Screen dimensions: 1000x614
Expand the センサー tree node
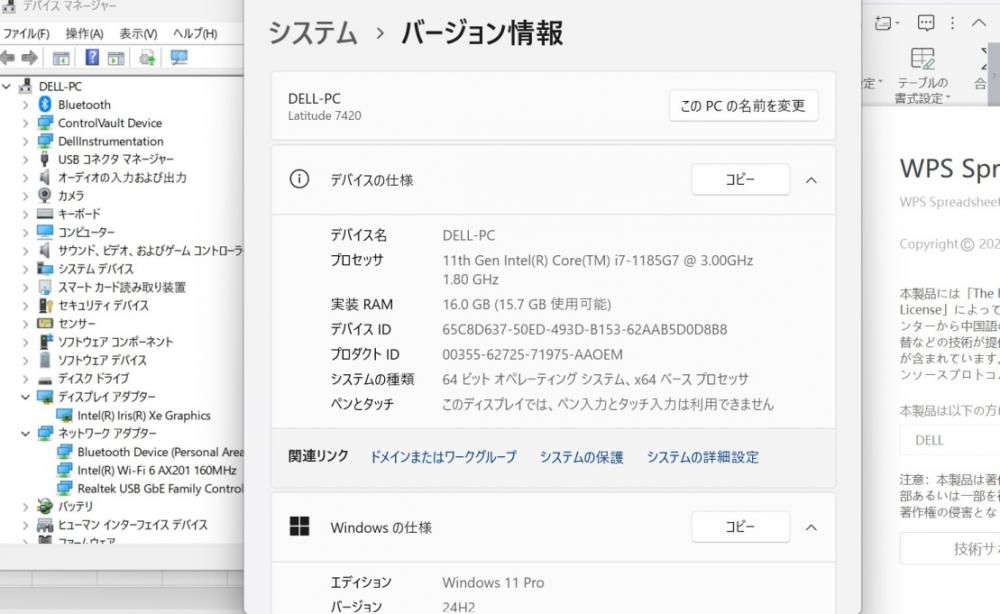(26, 324)
